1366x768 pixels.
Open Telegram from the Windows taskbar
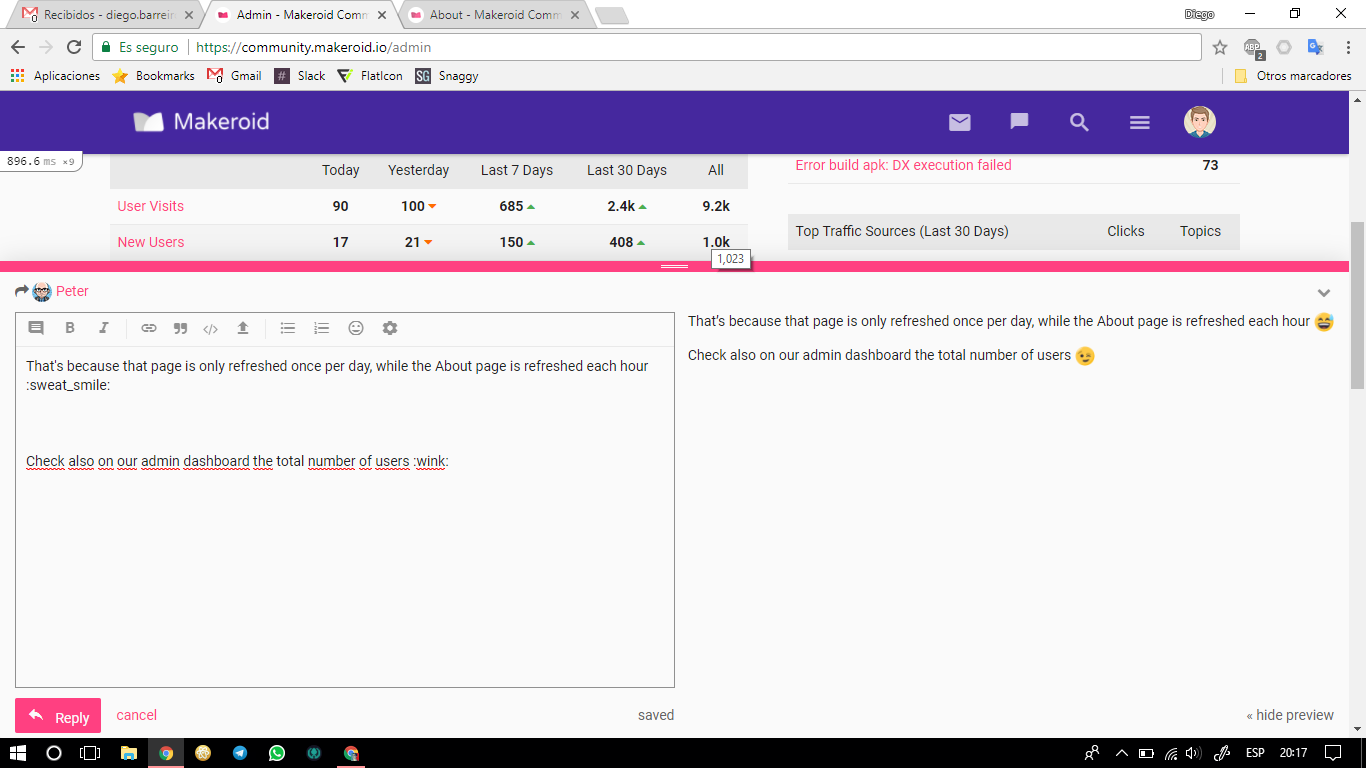coord(240,753)
